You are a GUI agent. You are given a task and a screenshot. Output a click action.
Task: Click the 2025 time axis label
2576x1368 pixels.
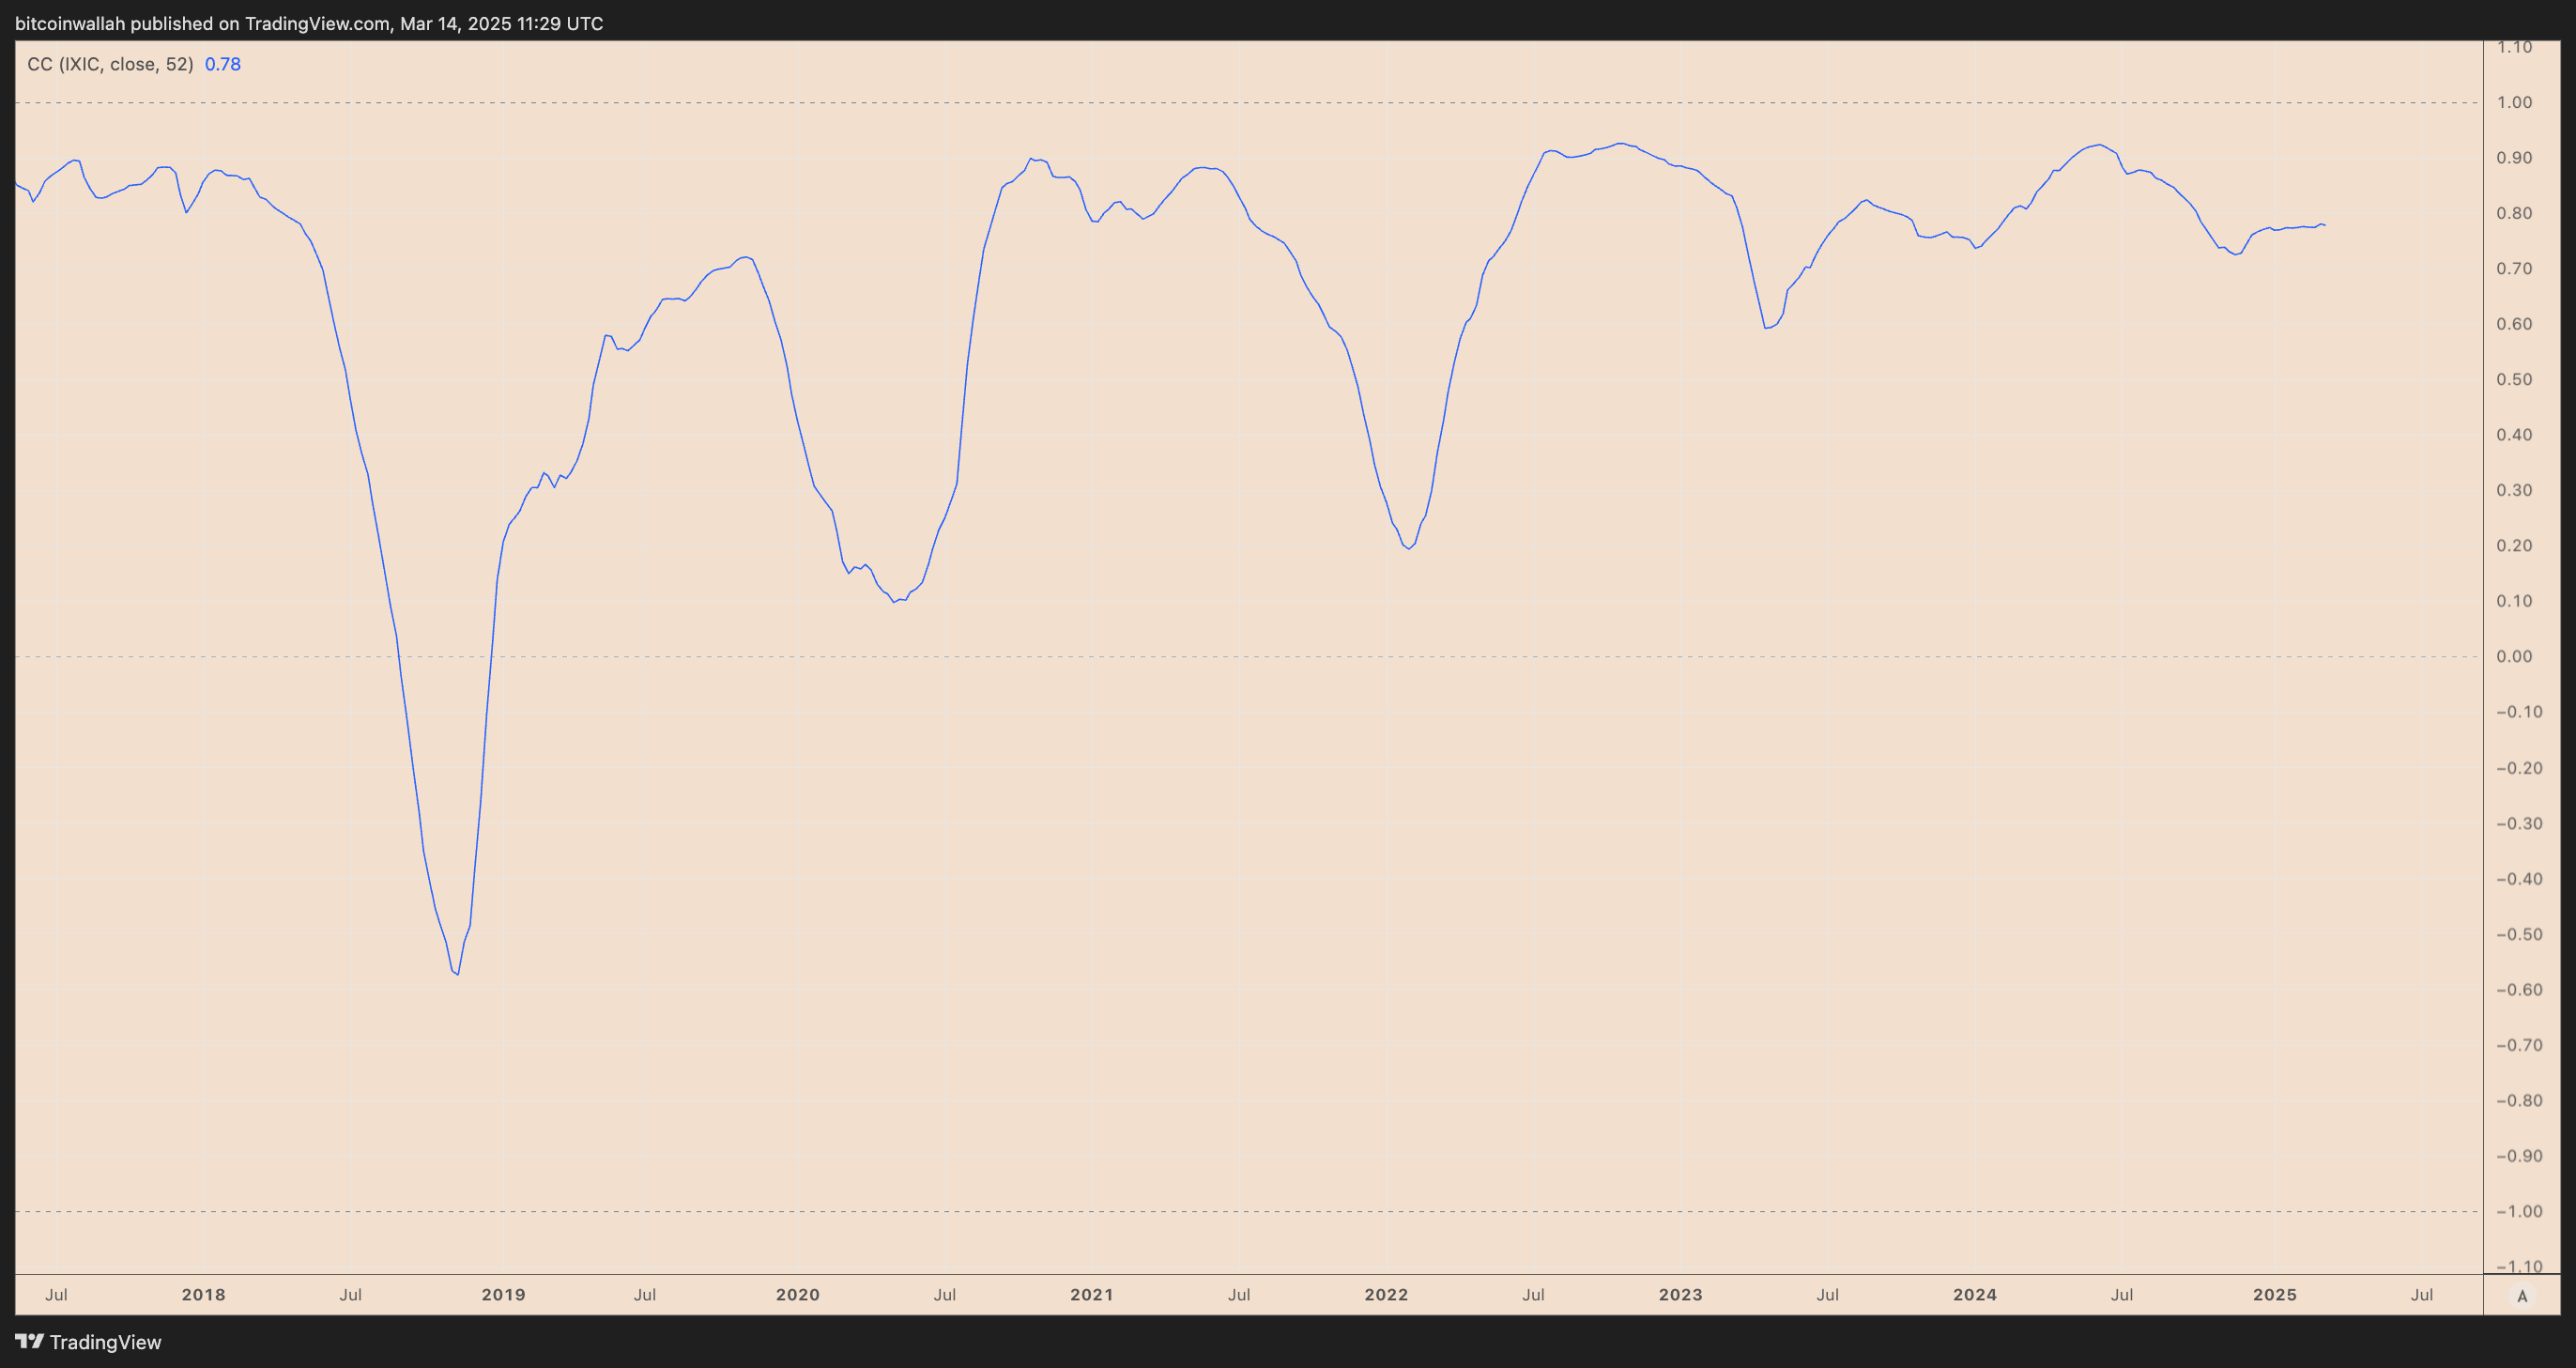click(x=2274, y=1294)
